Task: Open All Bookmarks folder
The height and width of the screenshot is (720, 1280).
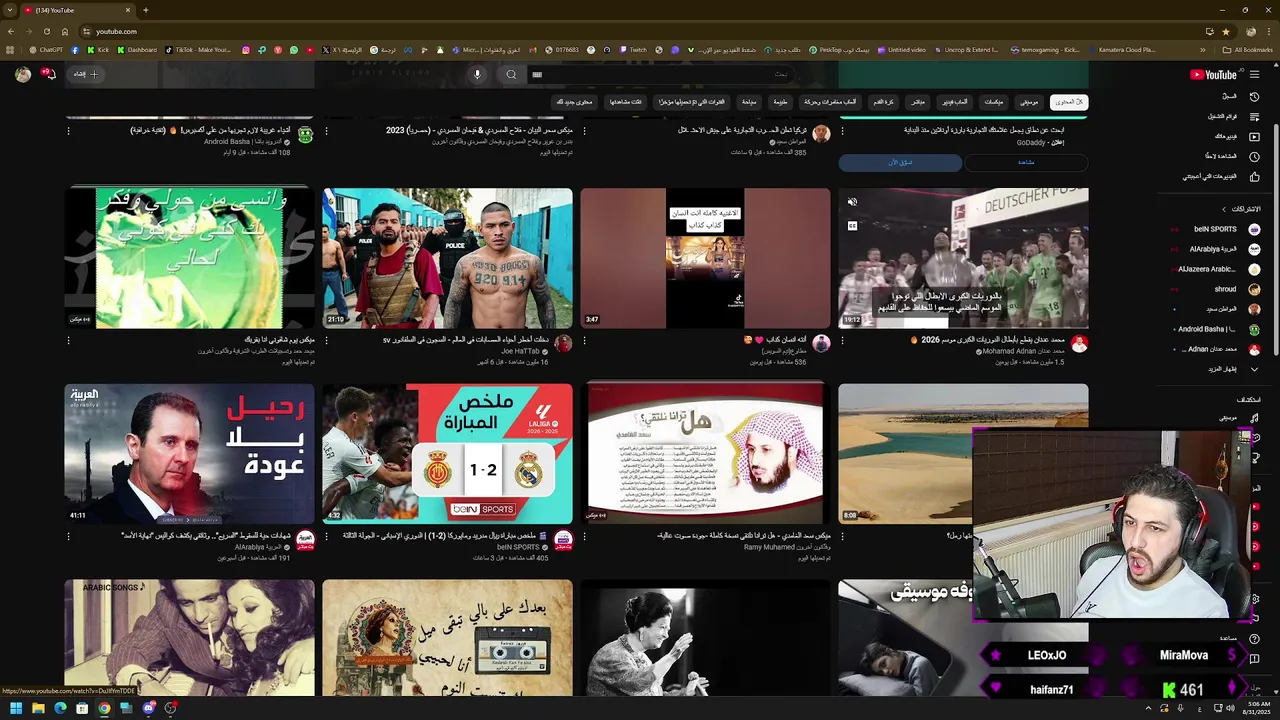Action: 1248,50
